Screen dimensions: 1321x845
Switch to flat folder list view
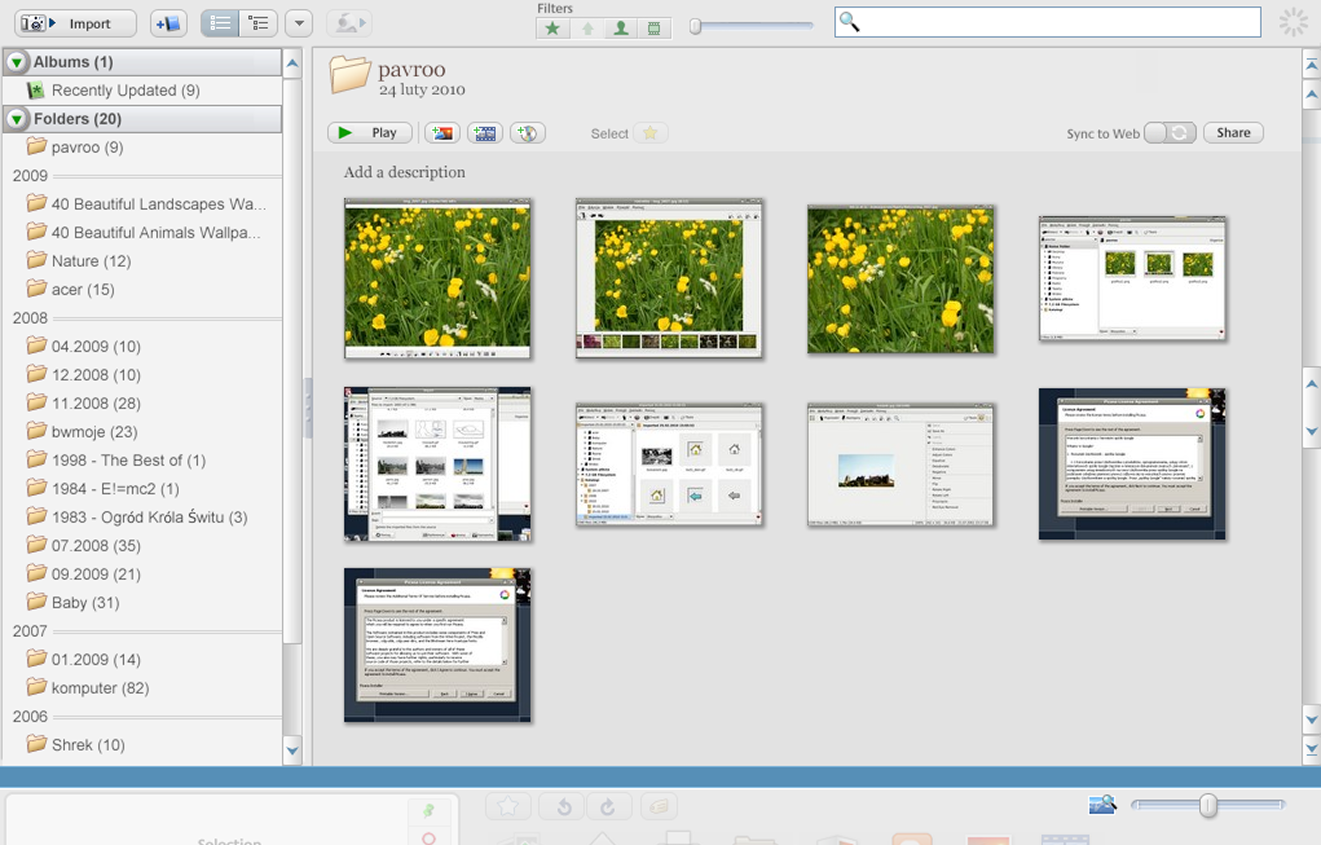tap(220, 23)
